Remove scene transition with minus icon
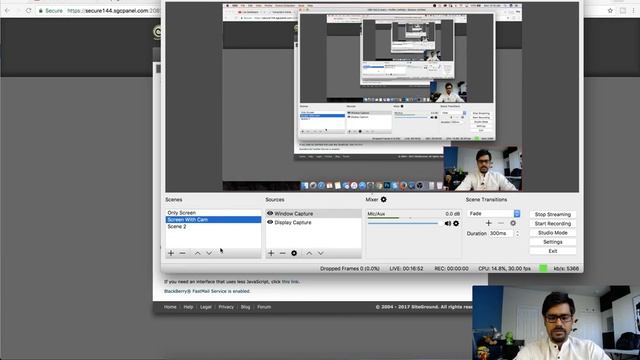The height and width of the screenshot is (360, 640). pos(501,223)
